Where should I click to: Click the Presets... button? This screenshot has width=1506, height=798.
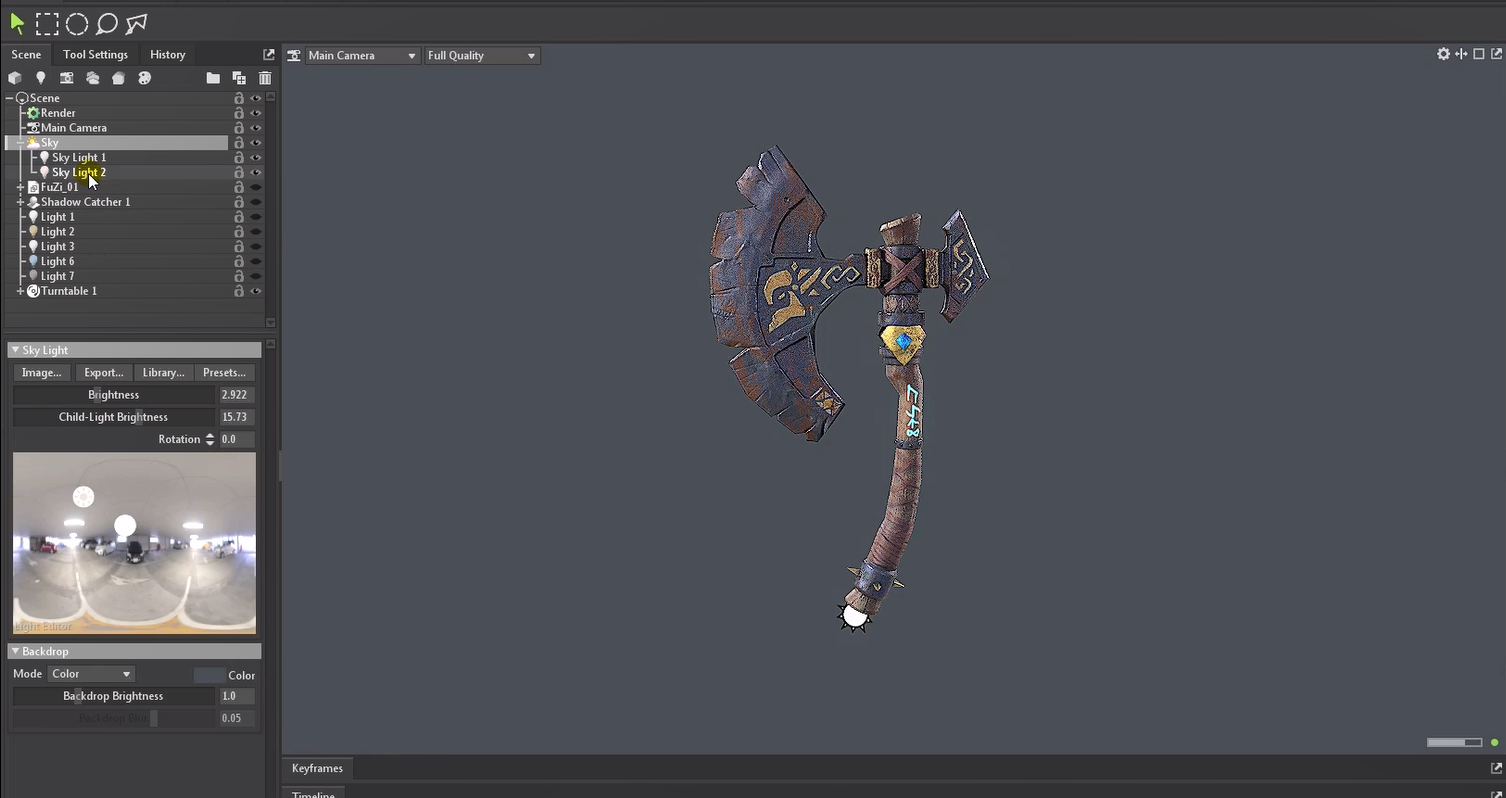click(x=224, y=373)
